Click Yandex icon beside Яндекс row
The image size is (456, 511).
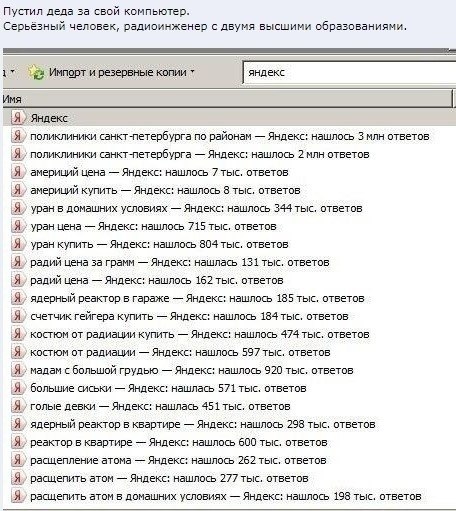18,118
